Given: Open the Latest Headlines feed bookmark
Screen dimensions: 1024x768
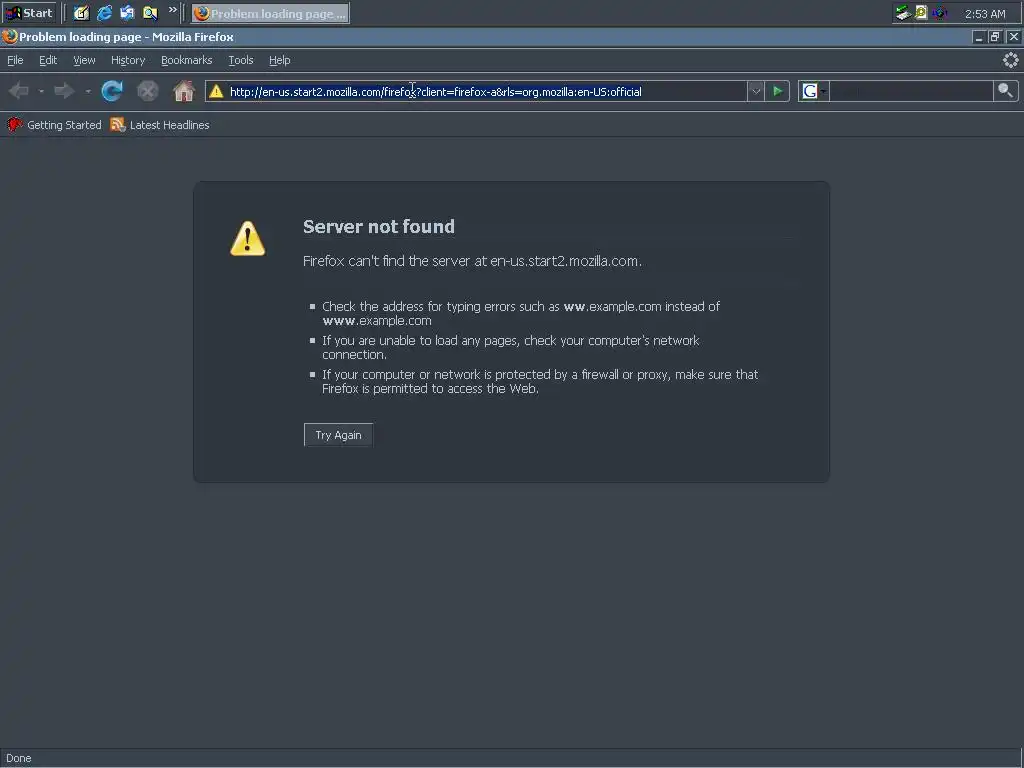Looking at the screenshot, I should [x=160, y=125].
